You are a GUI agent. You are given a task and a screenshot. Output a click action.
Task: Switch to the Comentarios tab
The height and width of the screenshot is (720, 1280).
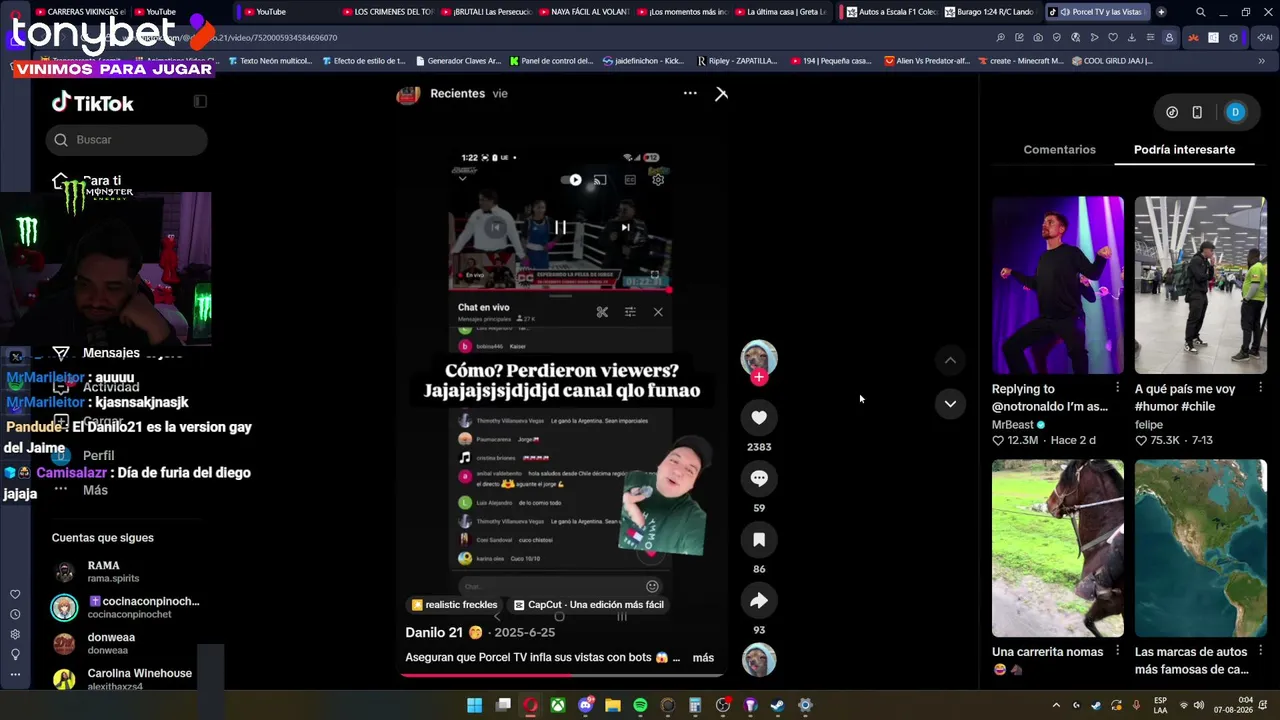click(1059, 150)
